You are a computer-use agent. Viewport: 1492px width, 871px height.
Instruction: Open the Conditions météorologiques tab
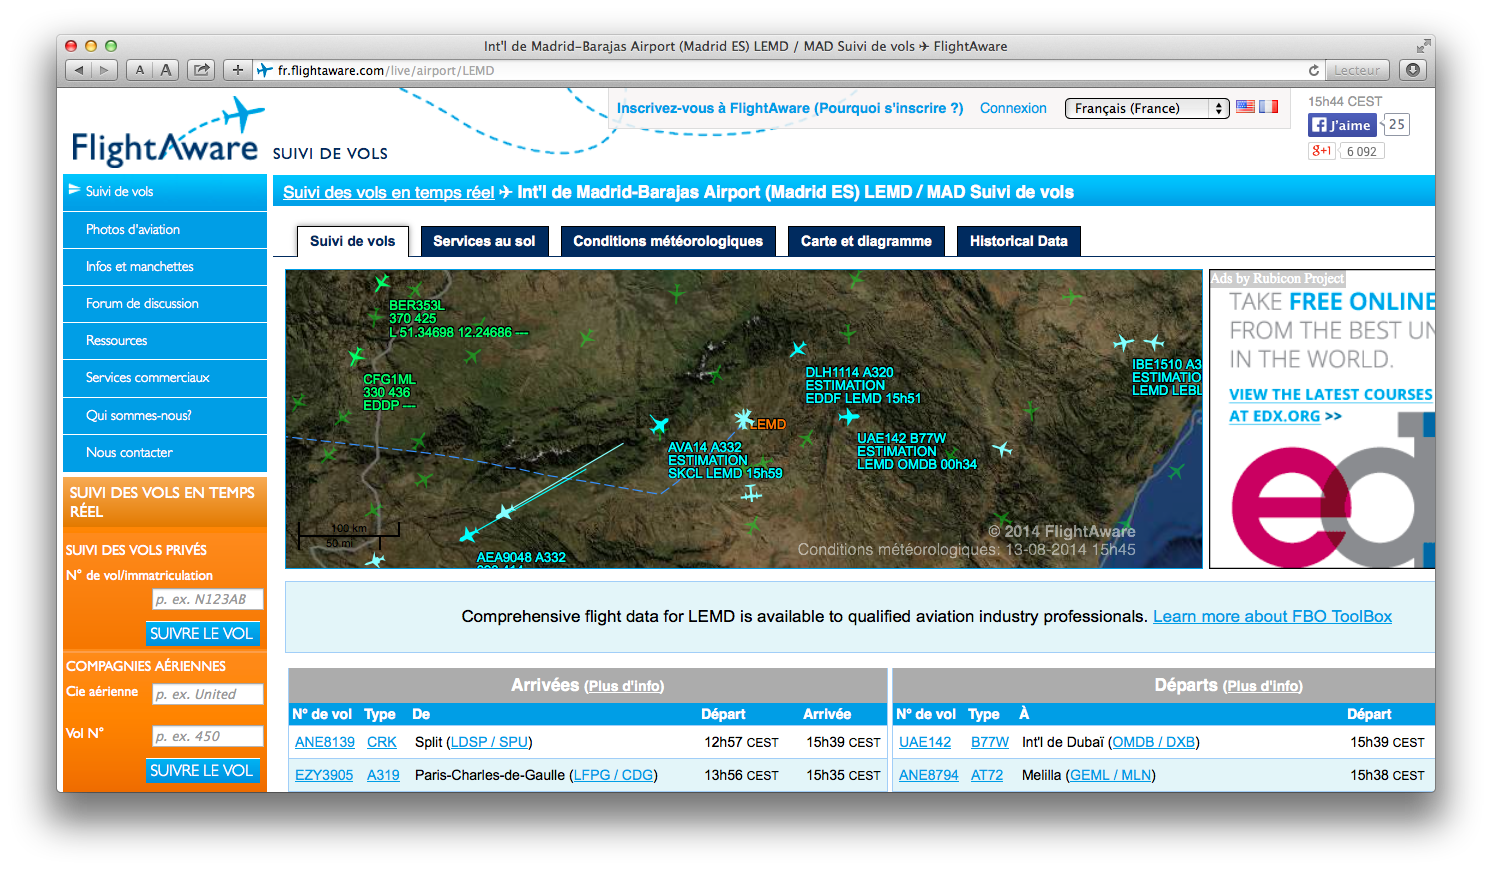pyautogui.click(x=667, y=241)
